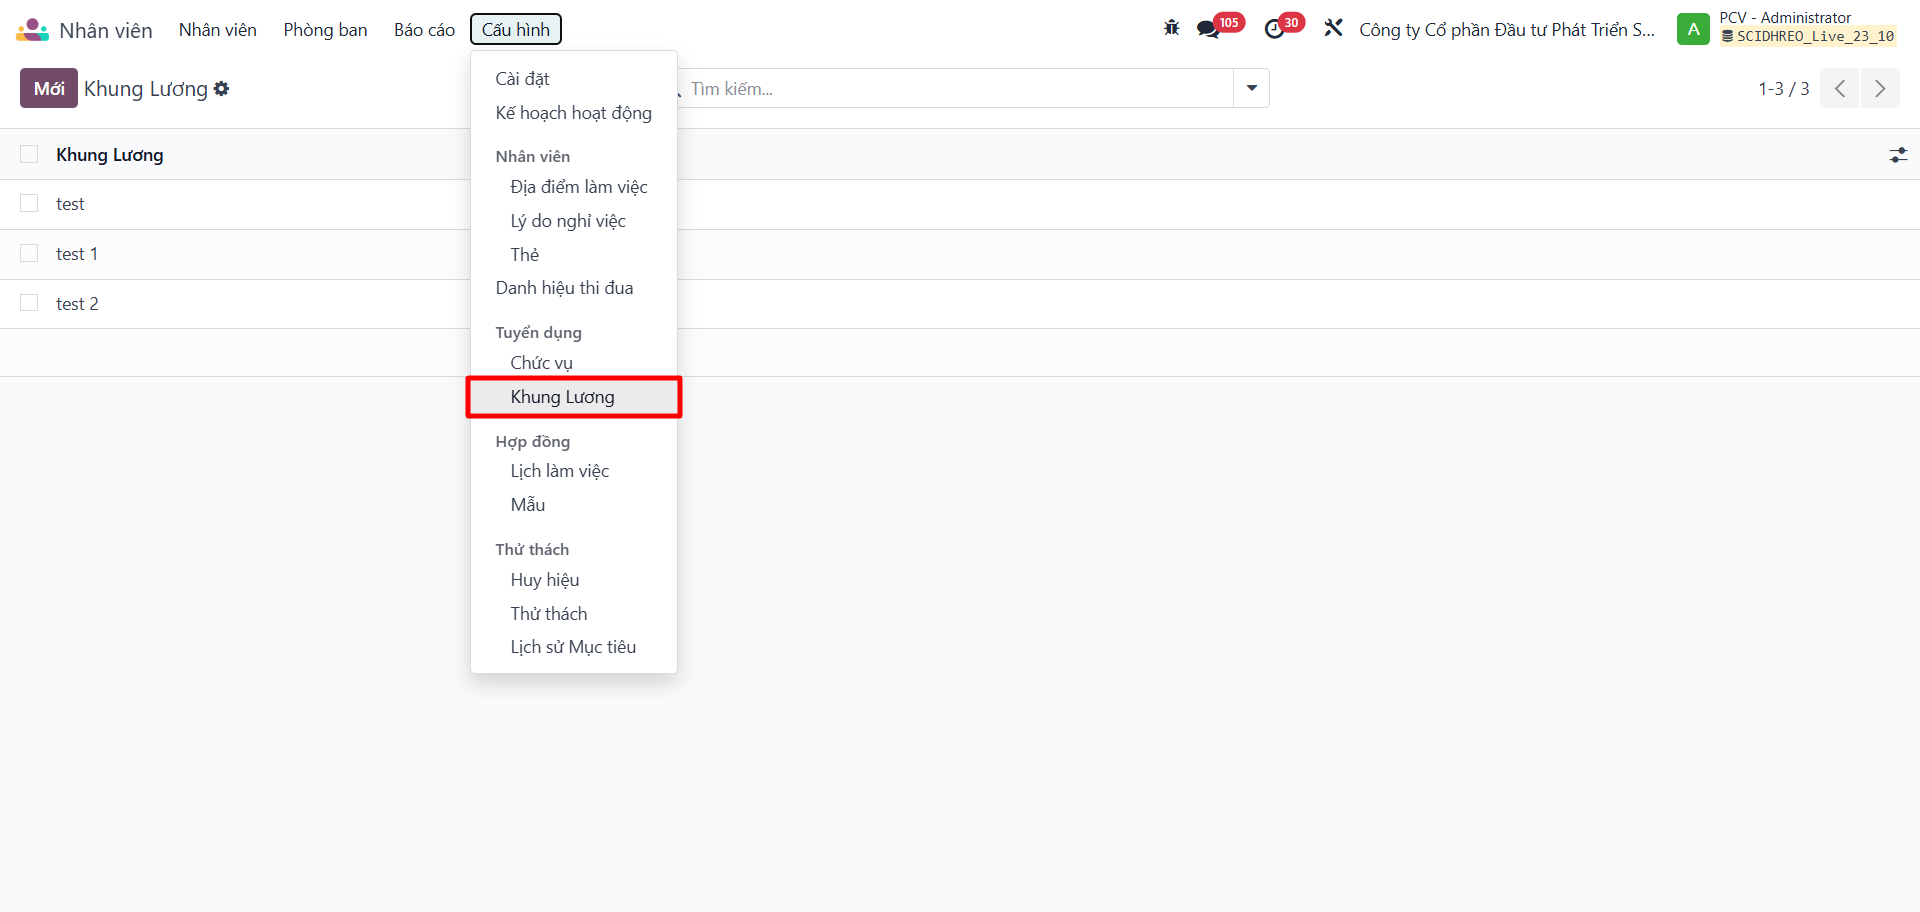The height and width of the screenshot is (912, 1920).
Task: Open the Nhân viên top menu item
Action: pos(218,30)
